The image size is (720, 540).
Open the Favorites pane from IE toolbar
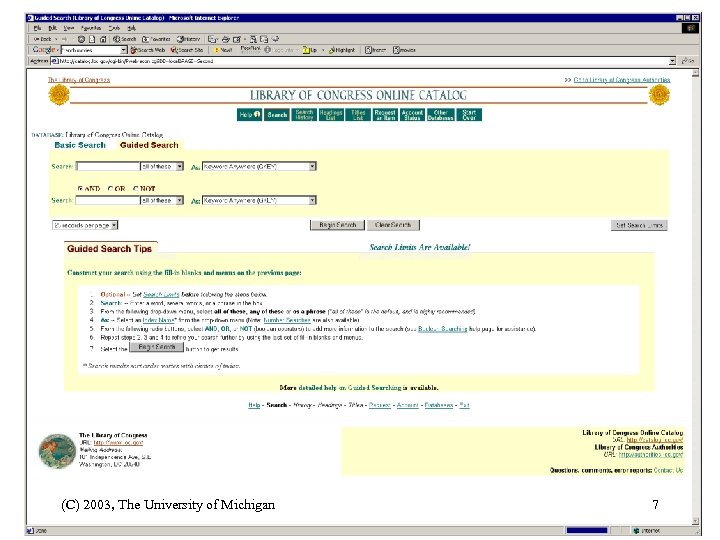click(156, 39)
